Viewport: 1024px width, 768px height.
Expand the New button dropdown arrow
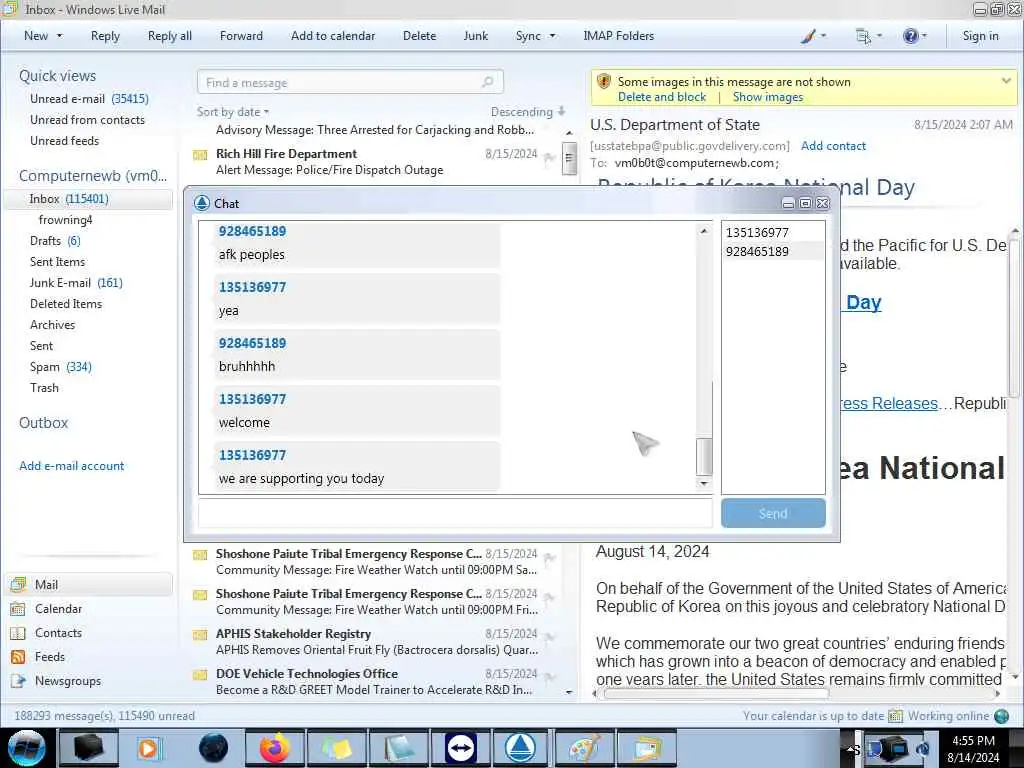[x=59, y=36]
